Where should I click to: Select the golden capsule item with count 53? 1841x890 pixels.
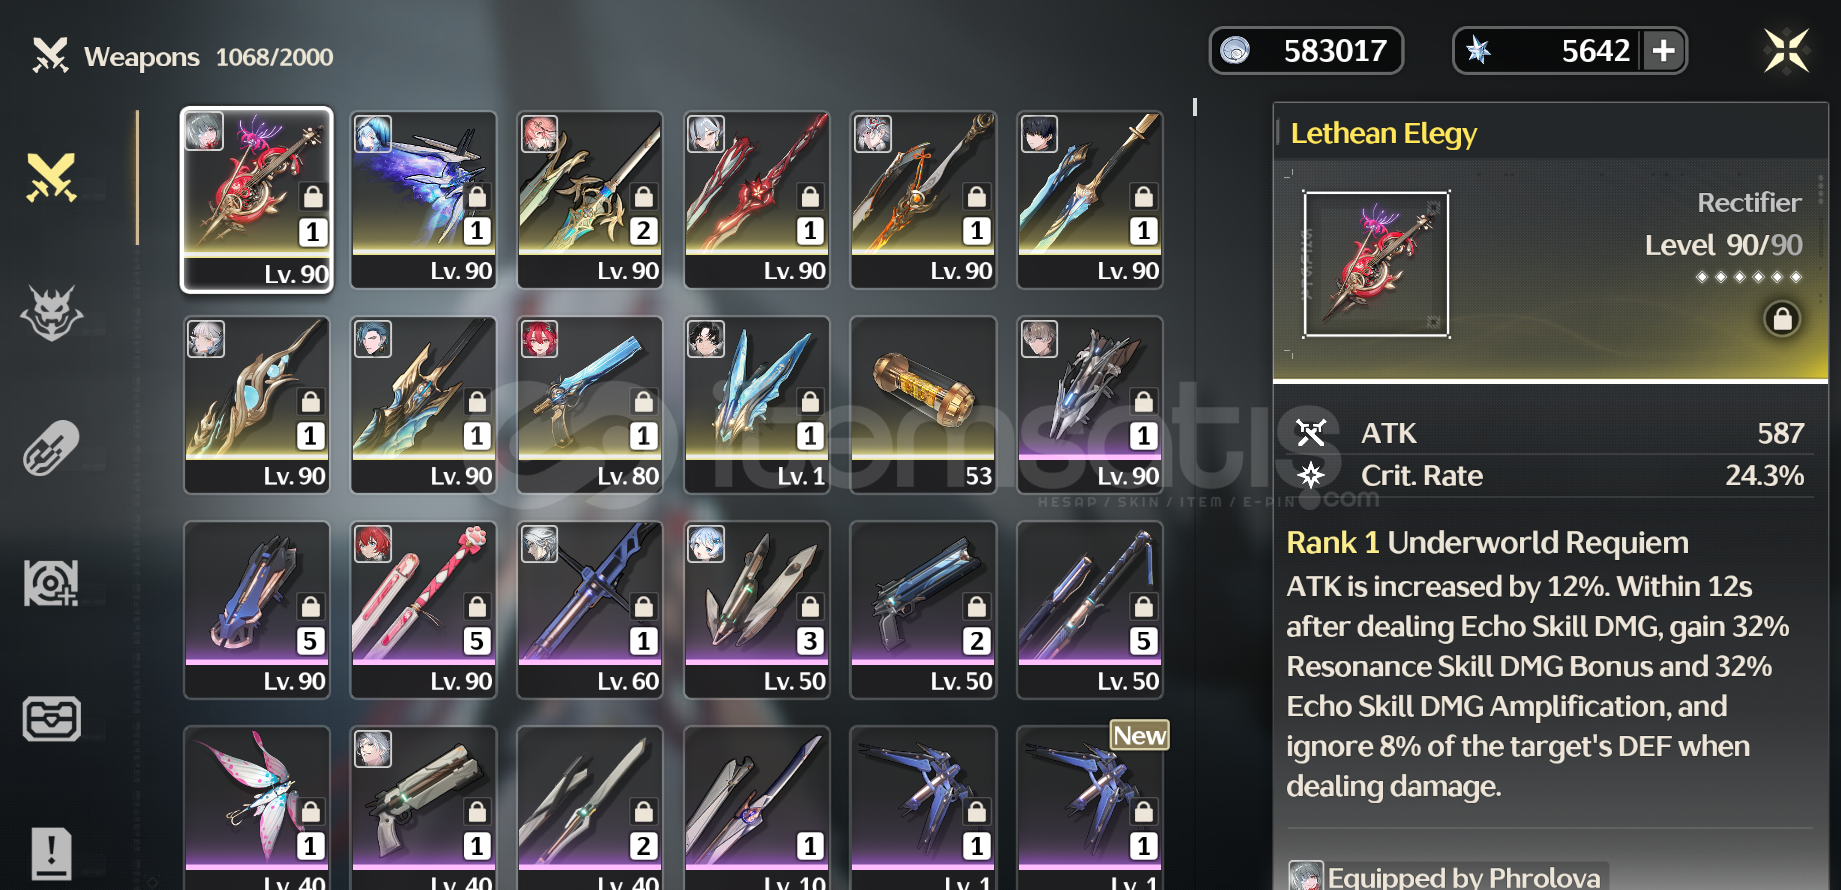point(923,405)
